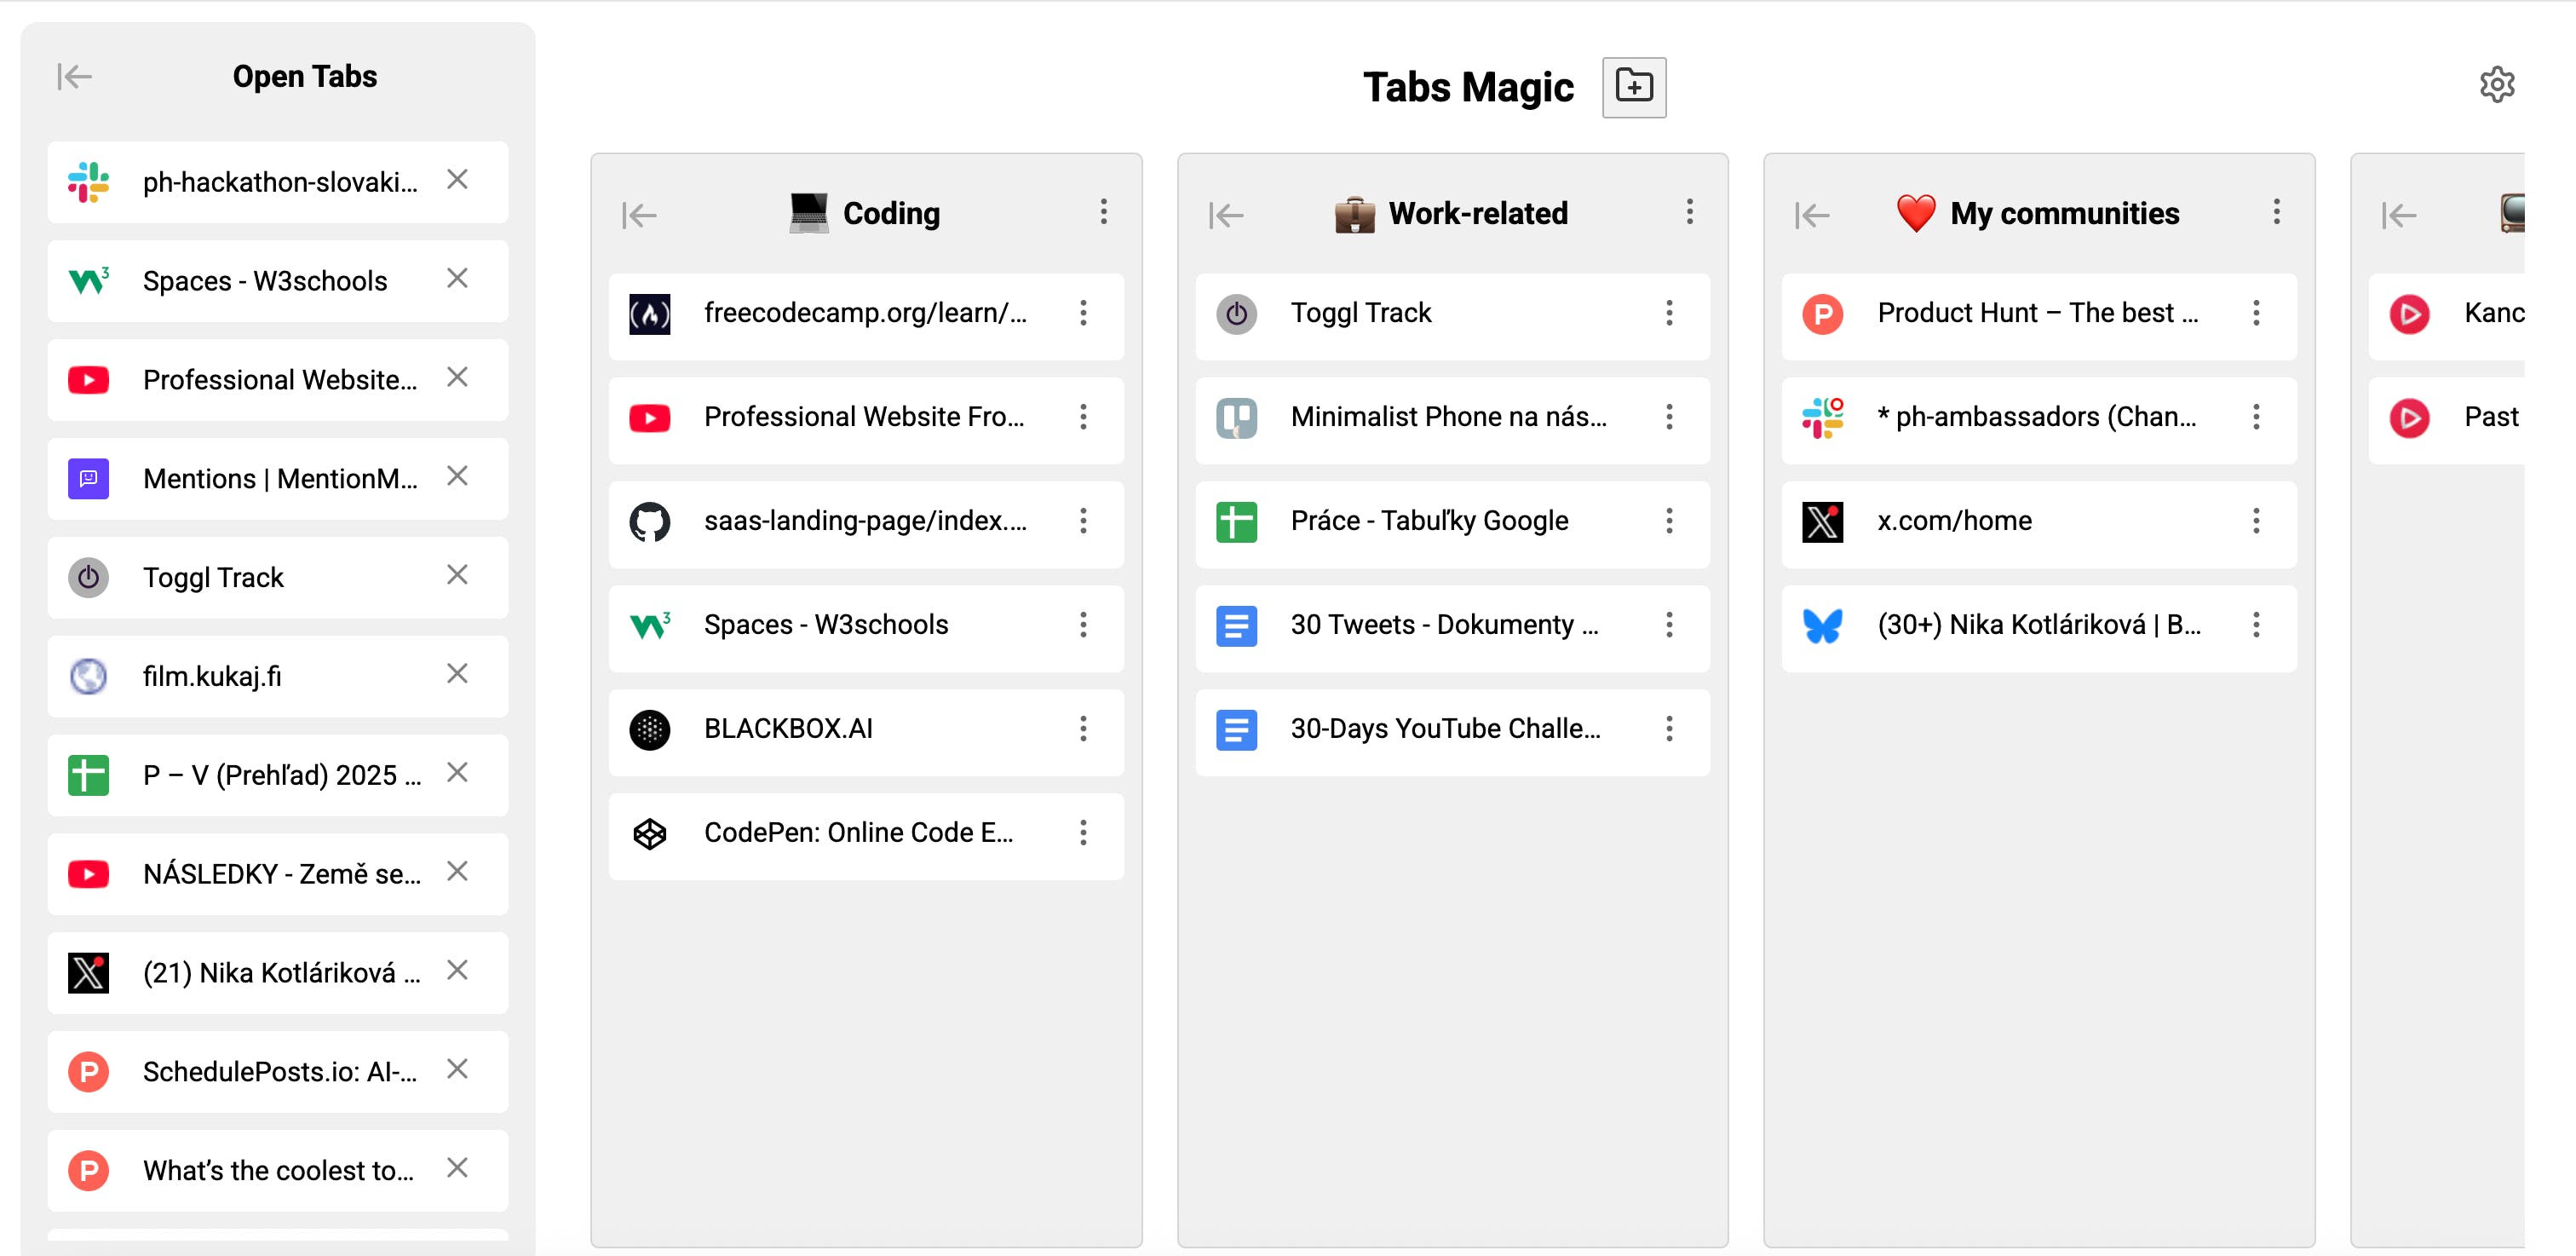Open the freecodecamp.org/learn saved link
The image size is (2576, 1256).
[x=865, y=313]
